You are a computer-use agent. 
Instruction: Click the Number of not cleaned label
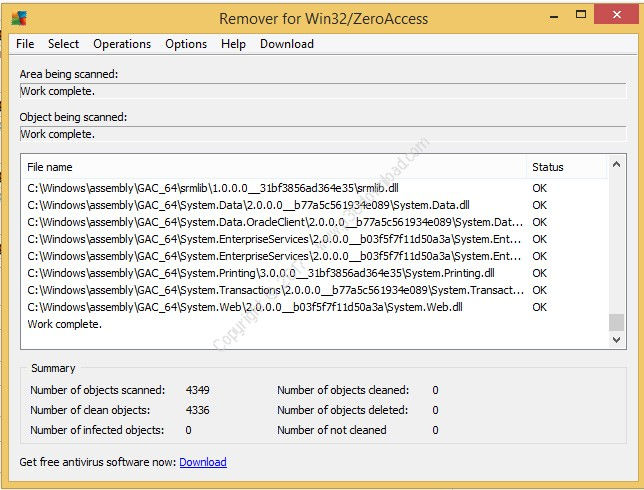331,430
